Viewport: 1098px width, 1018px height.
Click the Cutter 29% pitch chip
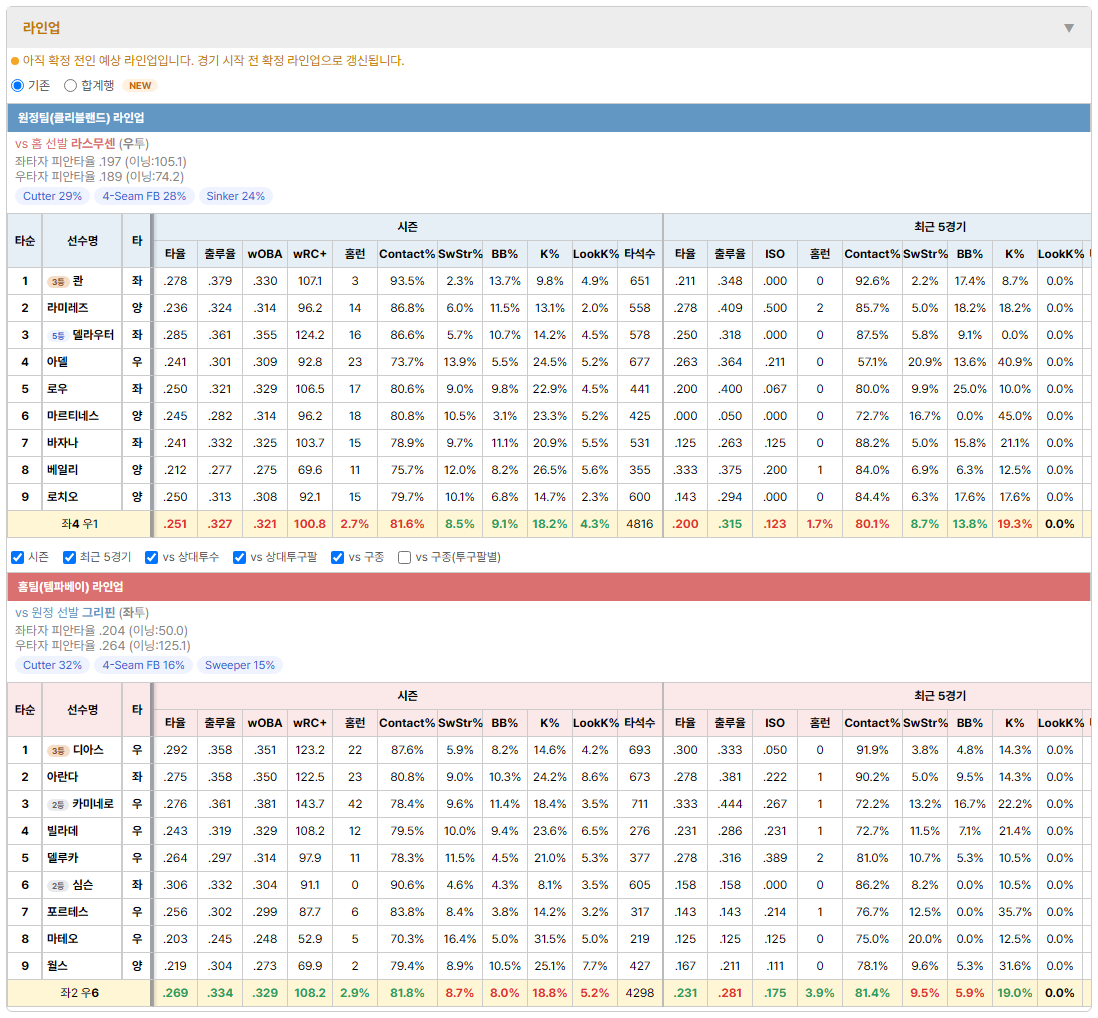[x=53, y=196]
